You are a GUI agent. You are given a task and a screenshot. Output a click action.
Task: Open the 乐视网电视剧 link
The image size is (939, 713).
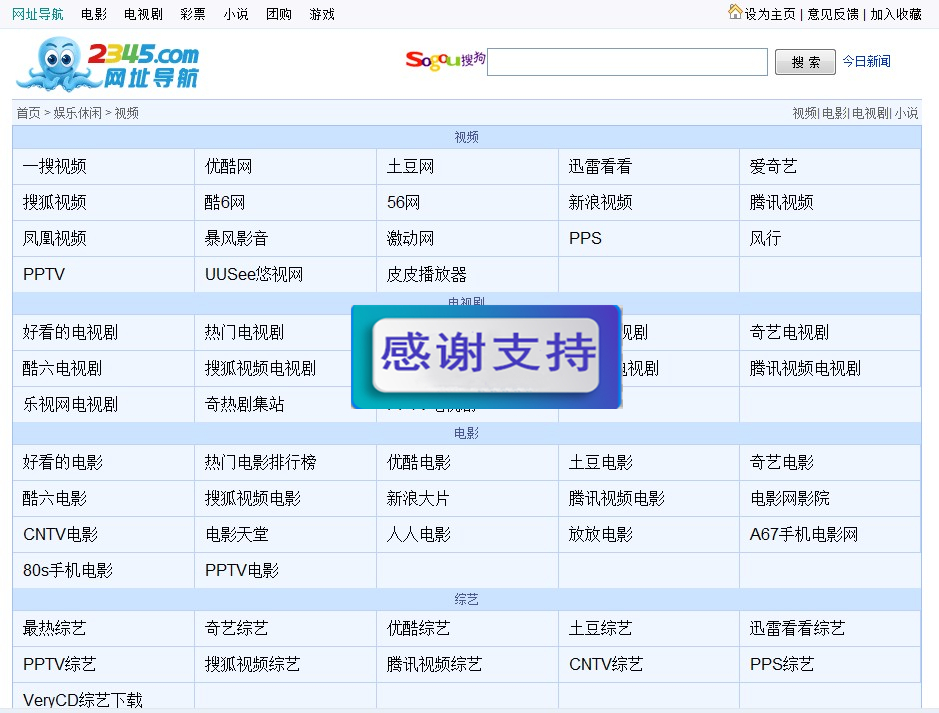pos(70,404)
